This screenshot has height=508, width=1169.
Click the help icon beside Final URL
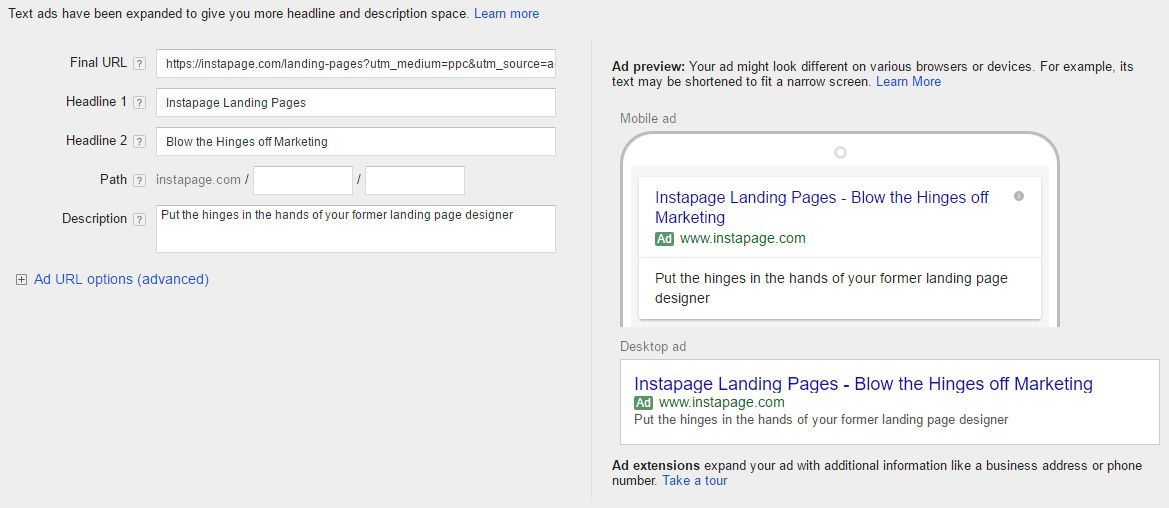coord(139,63)
